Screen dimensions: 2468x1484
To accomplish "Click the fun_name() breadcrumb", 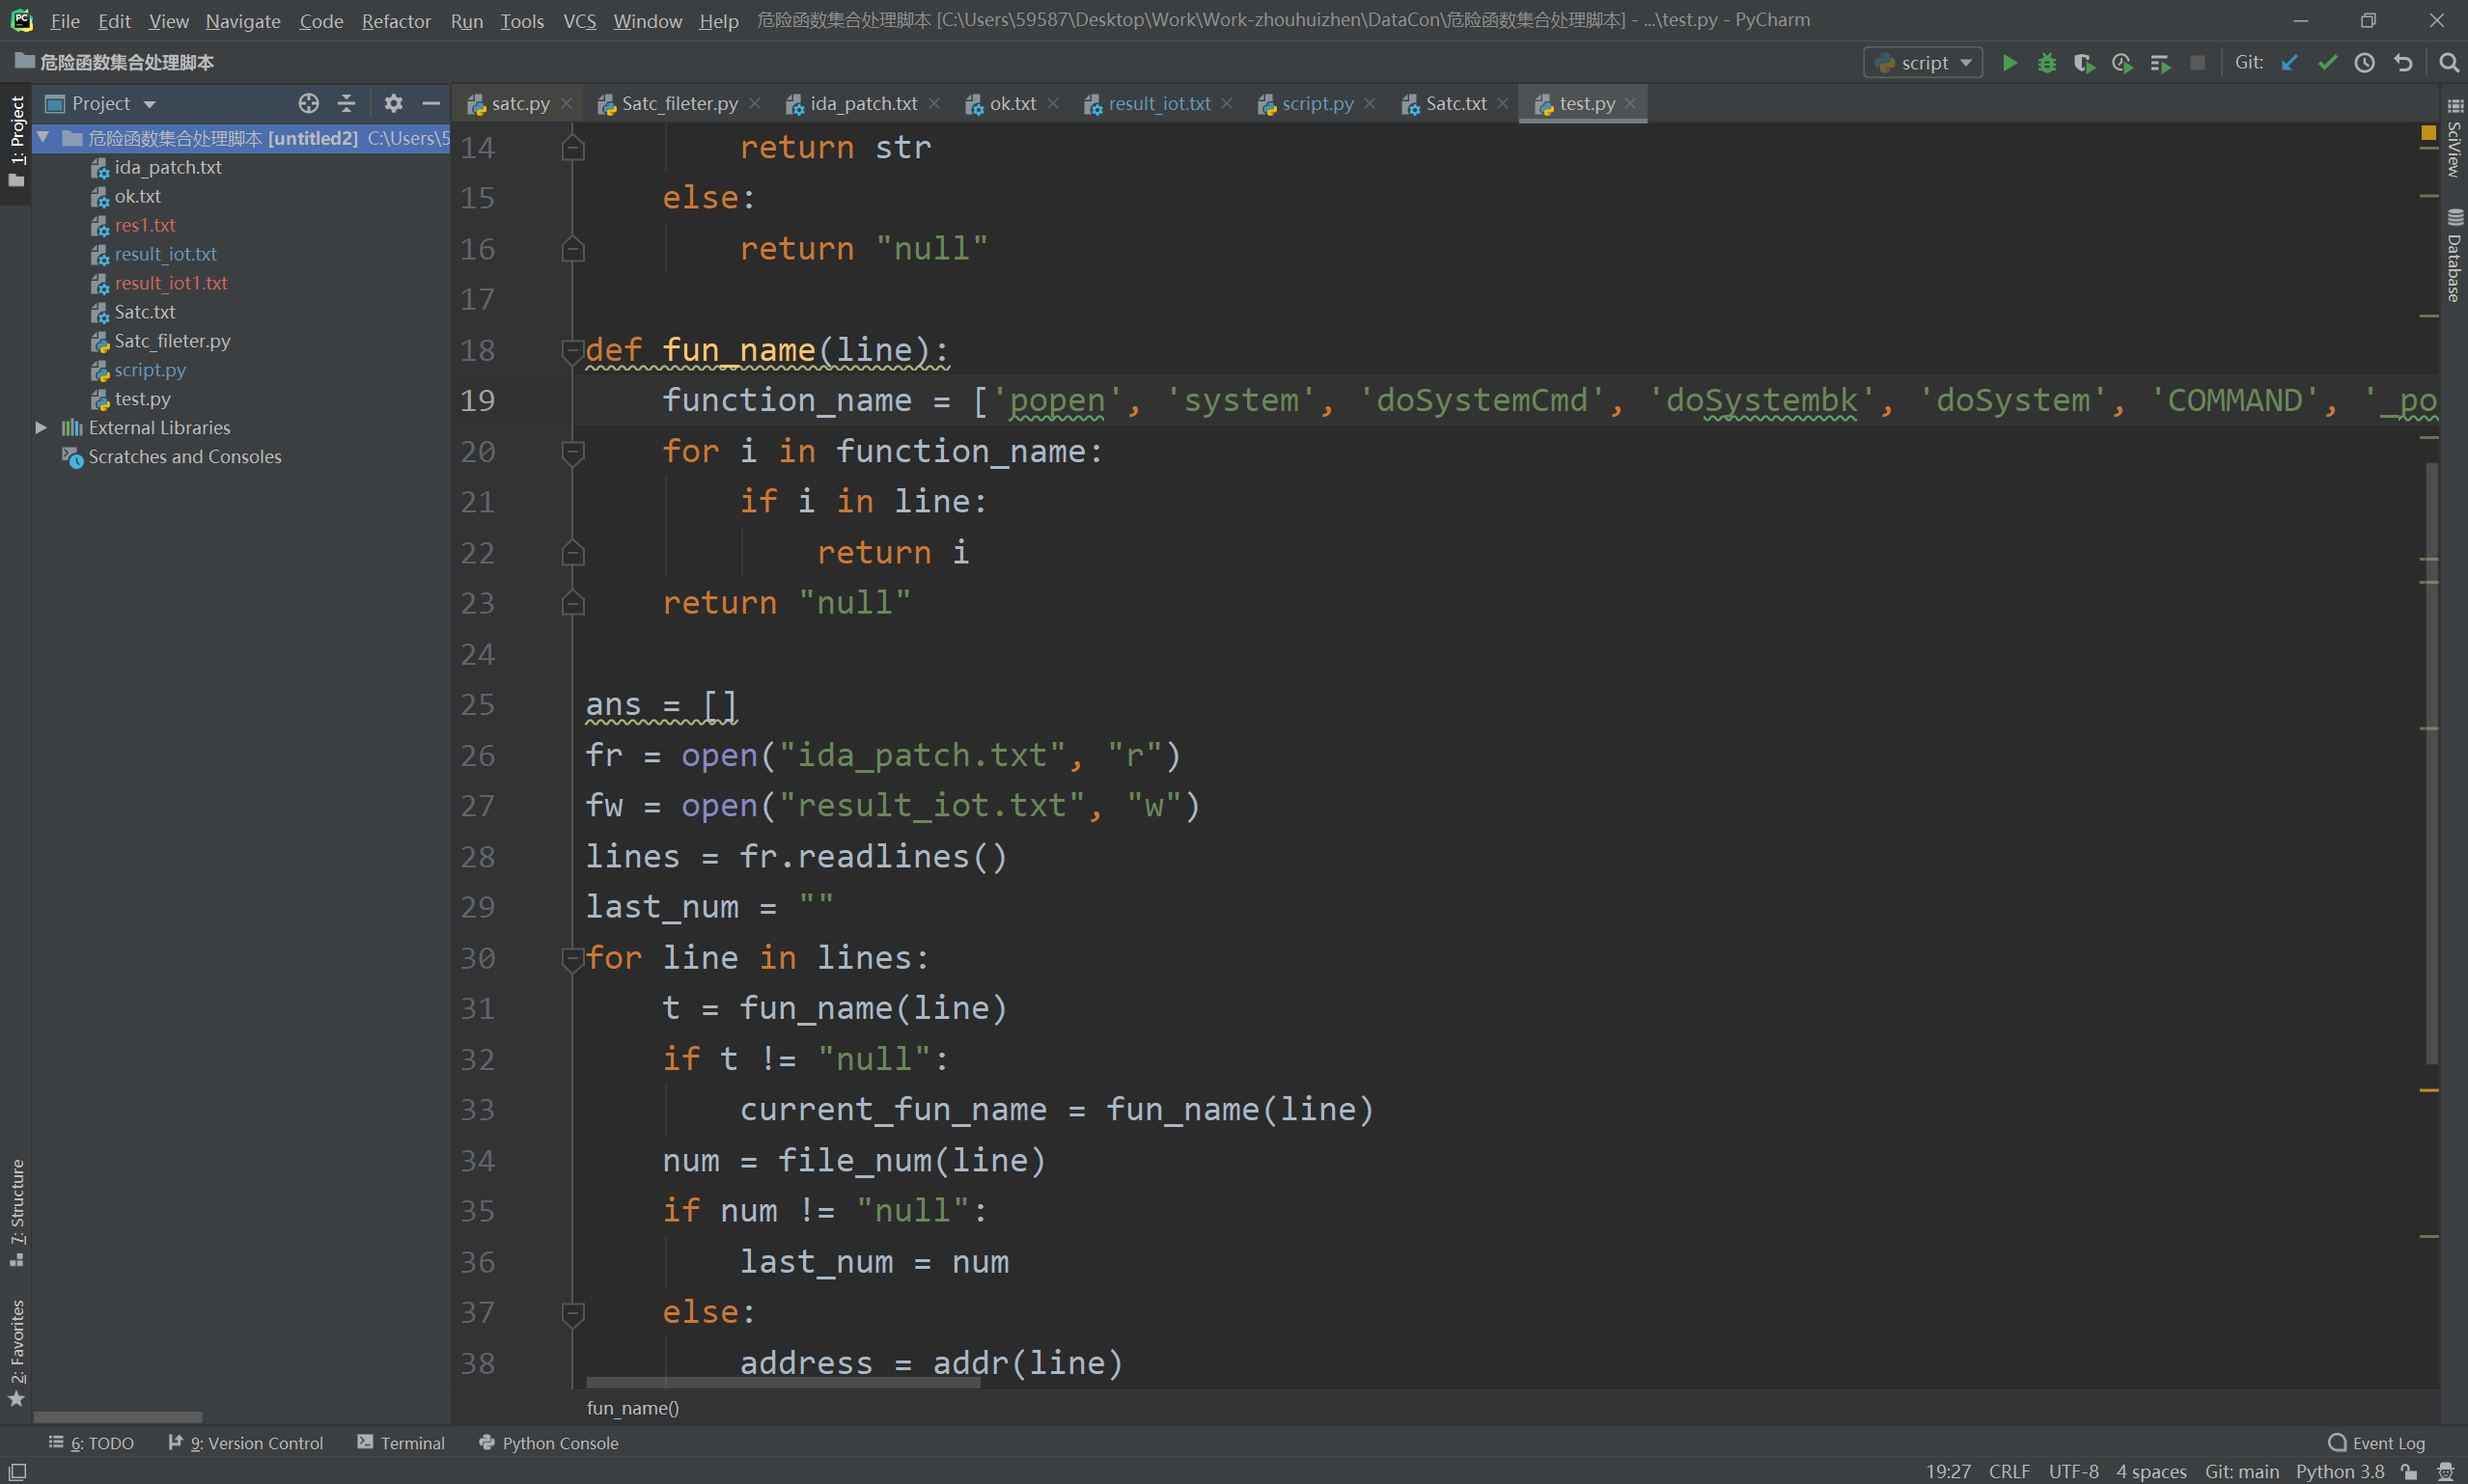I will click(632, 1407).
